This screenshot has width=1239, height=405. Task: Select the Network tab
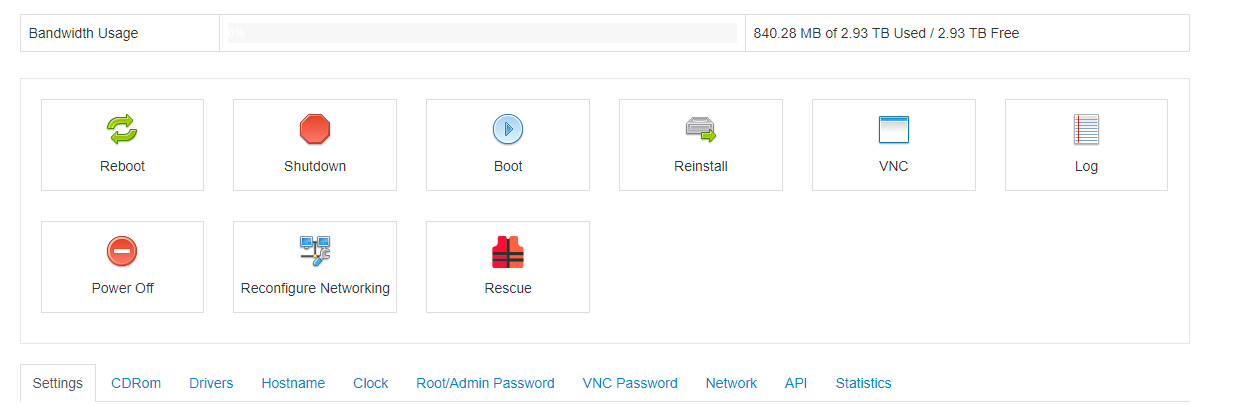(x=731, y=383)
